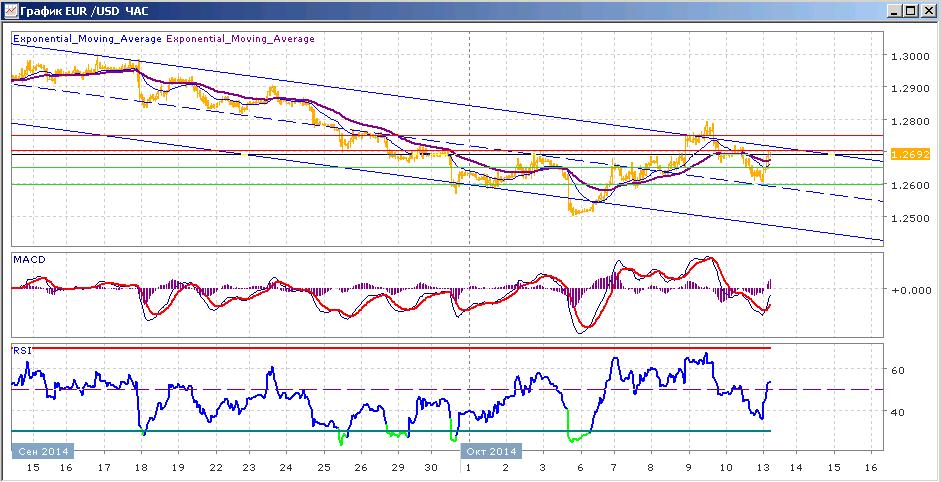941x482 pixels.
Task: Click date 6 on the time axis
Action: 580,468
